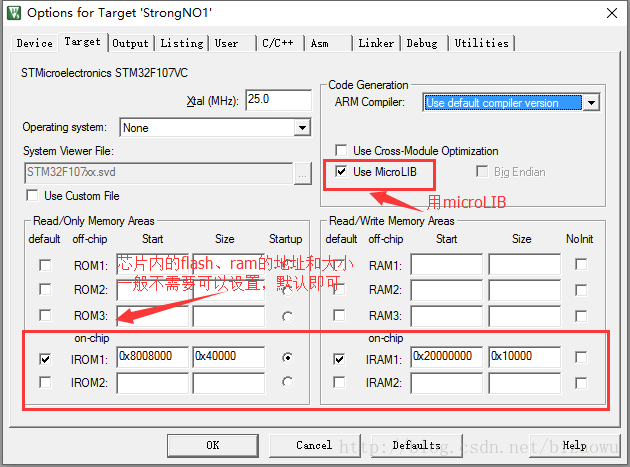Viewport: 630px width, 467px height.
Task: Toggle IRAM1 NoInit checkbox
Action: pyautogui.click(x=581, y=357)
